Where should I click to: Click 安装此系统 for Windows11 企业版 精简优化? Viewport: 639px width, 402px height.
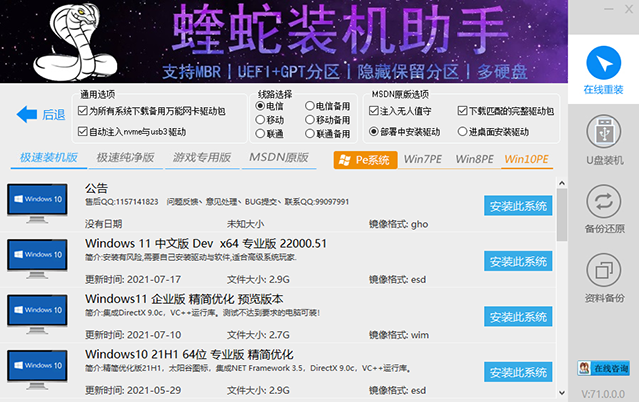pyautogui.click(x=518, y=318)
